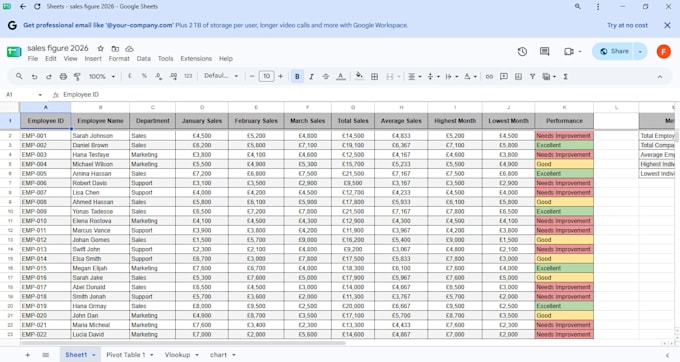Open text rotation dropdown
The width and height of the screenshot is (680, 362).
(470, 76)
